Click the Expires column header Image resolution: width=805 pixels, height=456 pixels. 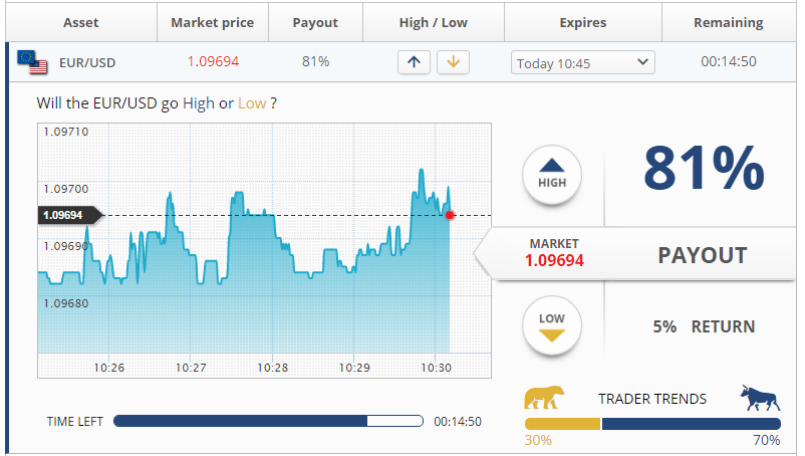[x=583, y=23]
